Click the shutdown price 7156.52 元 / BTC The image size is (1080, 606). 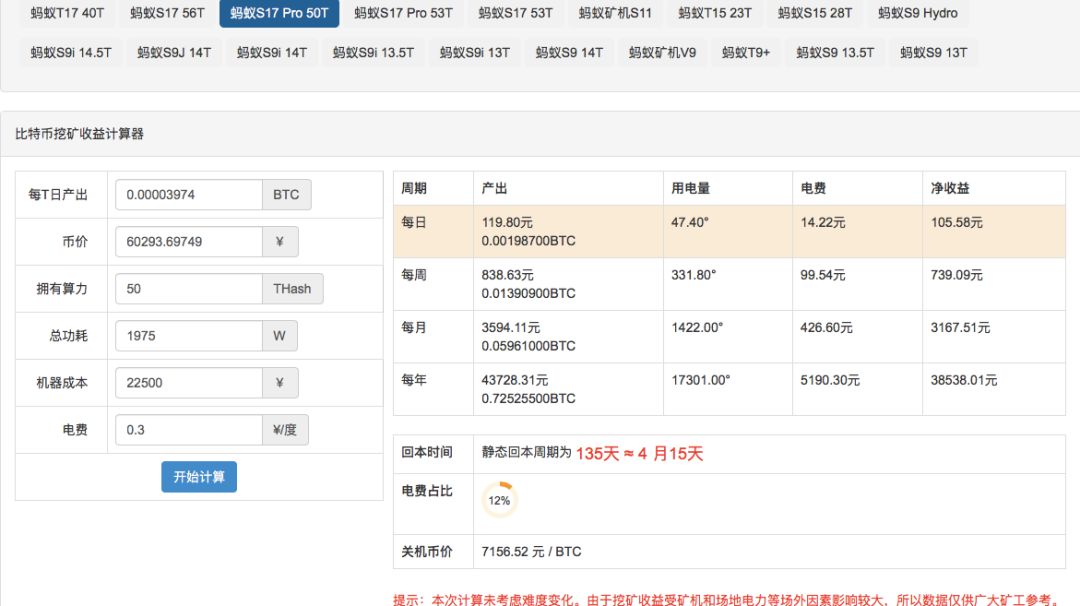click(531, 552)
